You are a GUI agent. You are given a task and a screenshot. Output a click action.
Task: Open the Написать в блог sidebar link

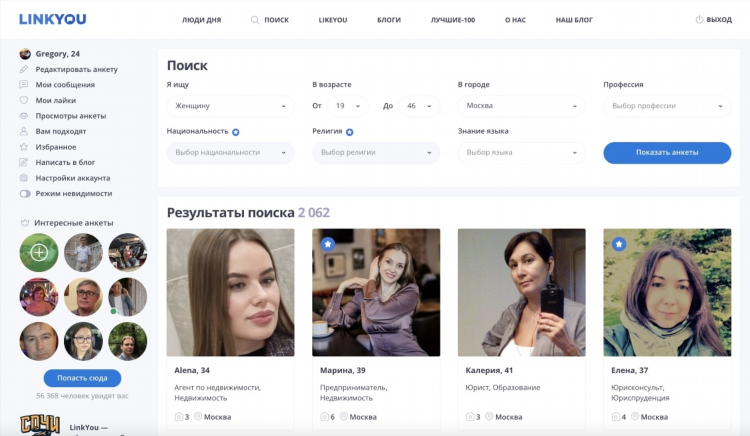point(65,162)
